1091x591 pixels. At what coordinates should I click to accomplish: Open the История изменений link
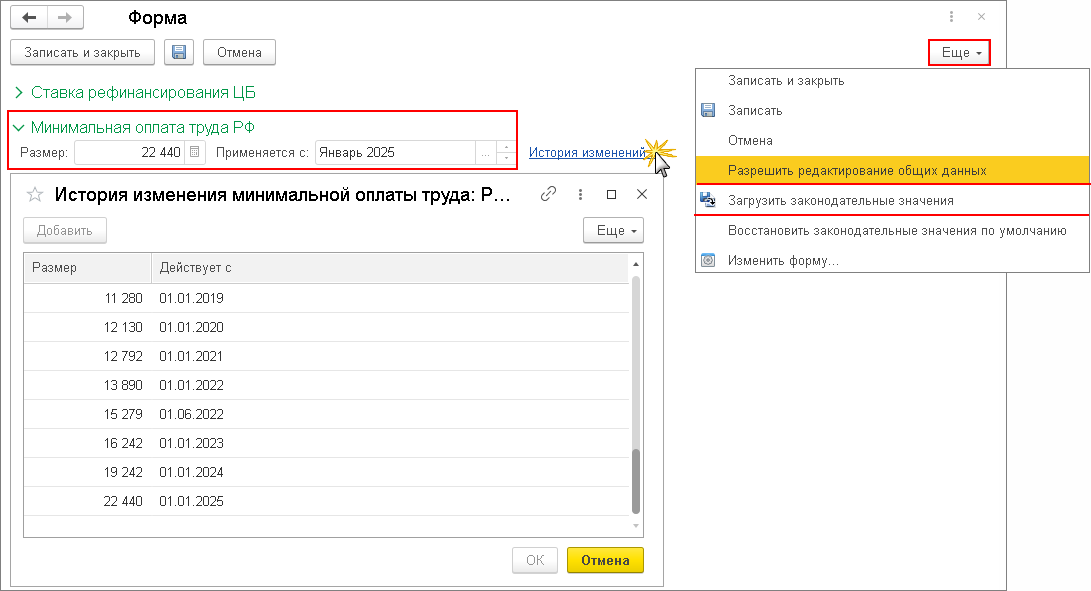(x=587, y=153)
